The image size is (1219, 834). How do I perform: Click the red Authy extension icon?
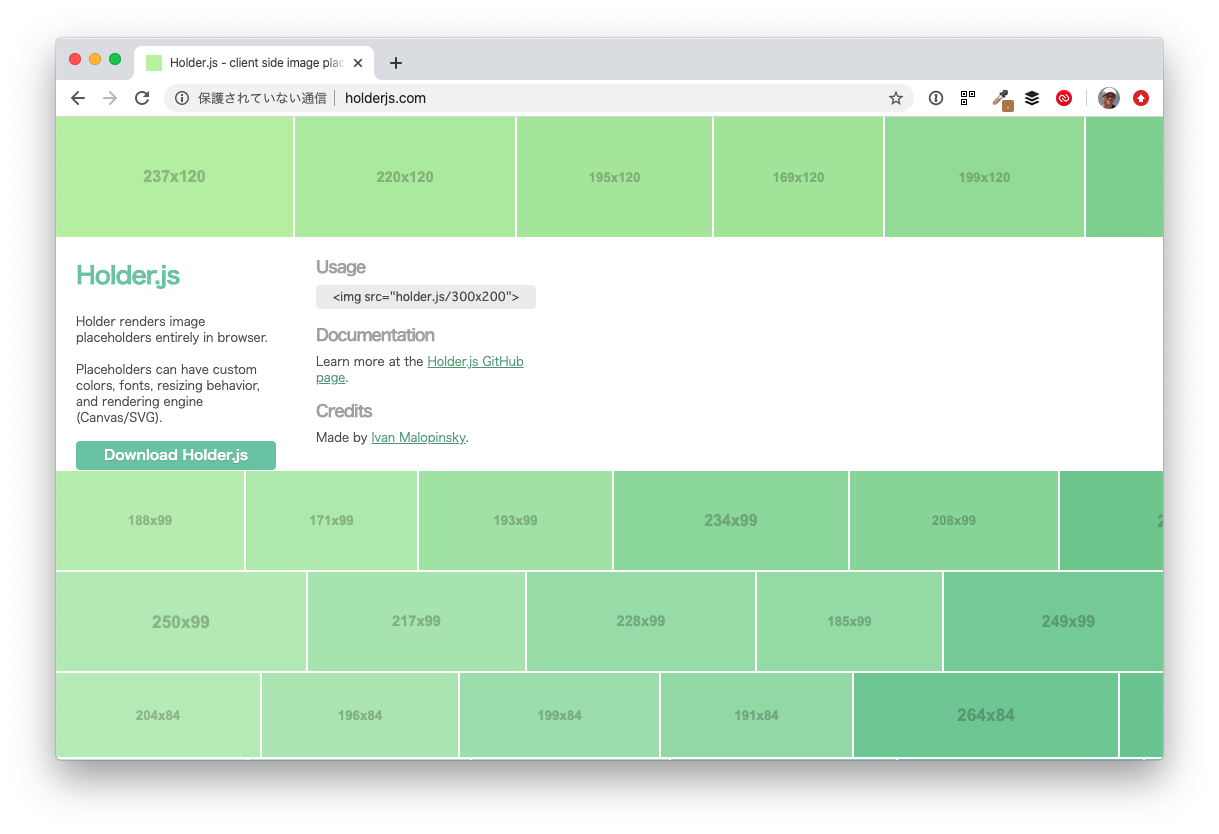coord(1064,98)
